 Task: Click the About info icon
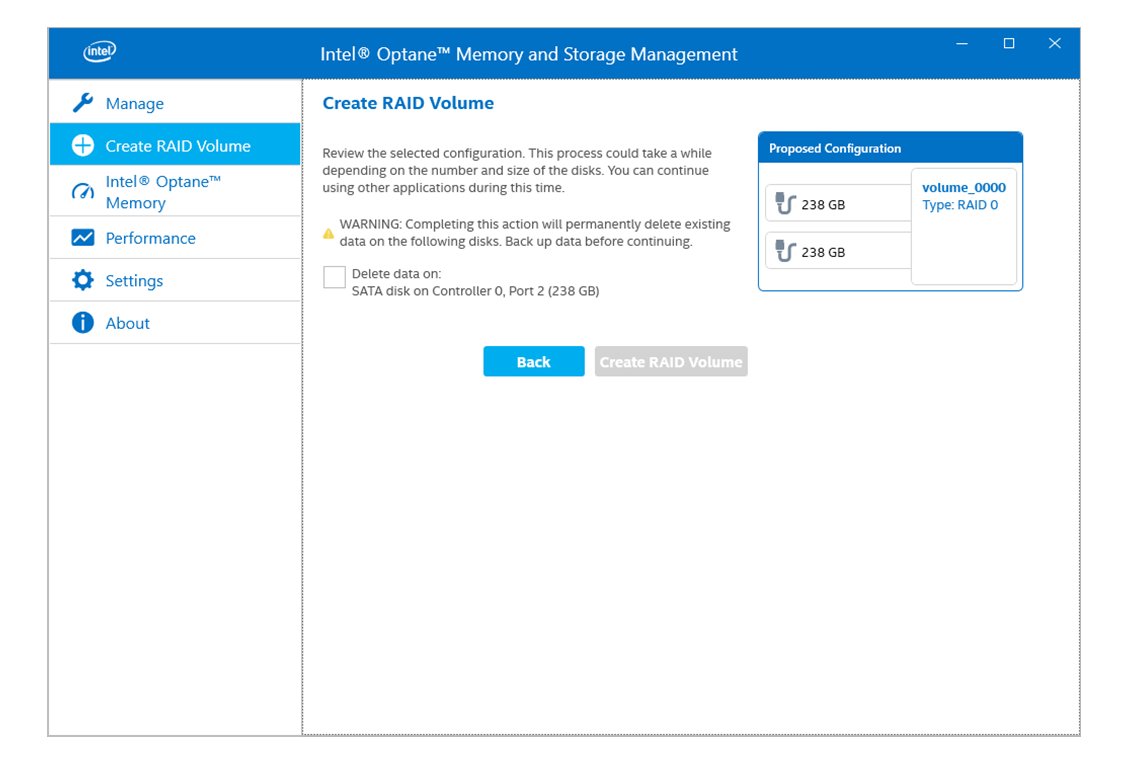83,323
